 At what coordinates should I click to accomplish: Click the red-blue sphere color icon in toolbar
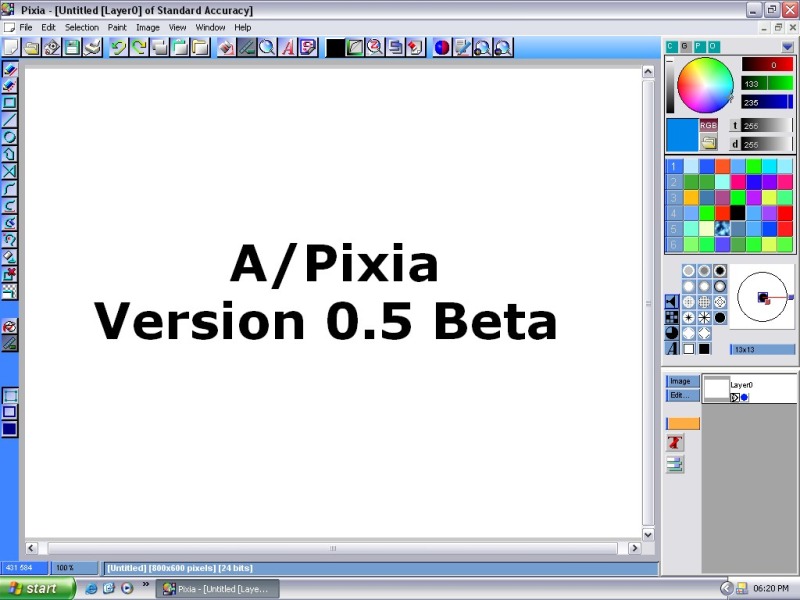point(442,47)
